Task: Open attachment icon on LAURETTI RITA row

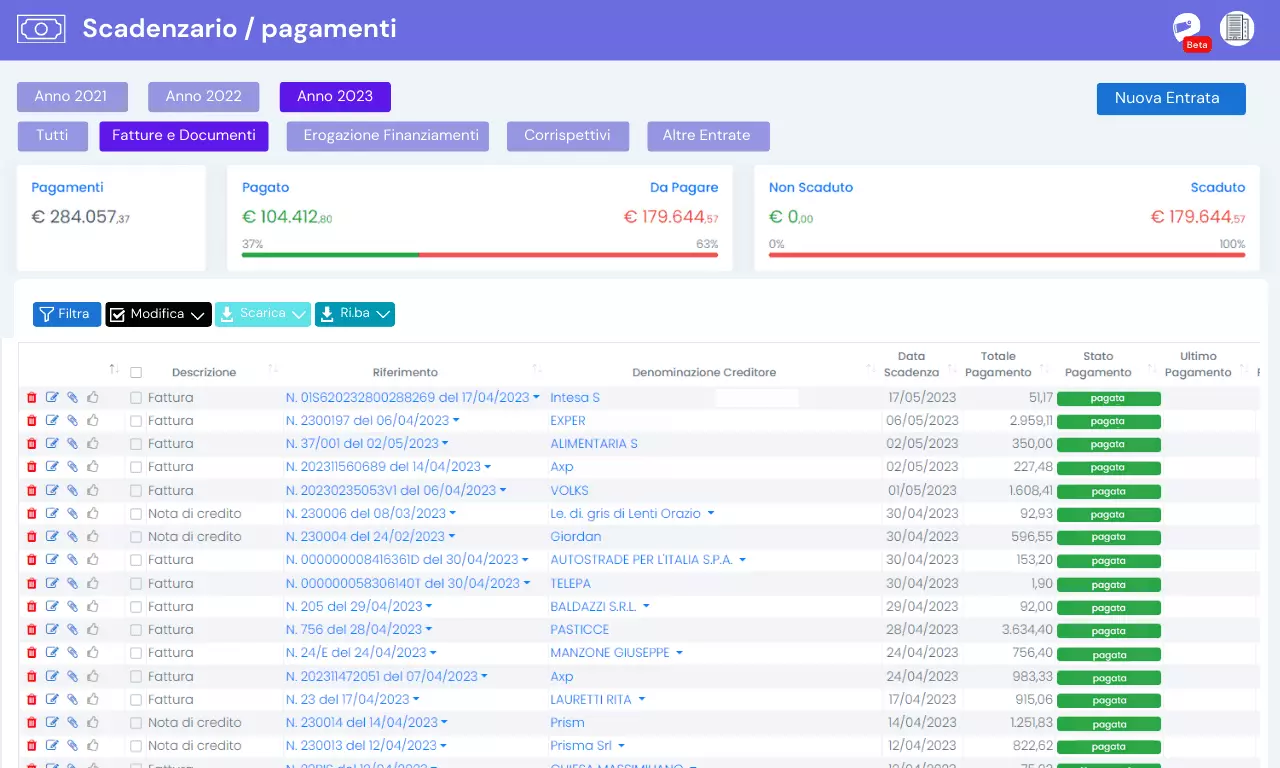Action: click(x=72, y=700)
